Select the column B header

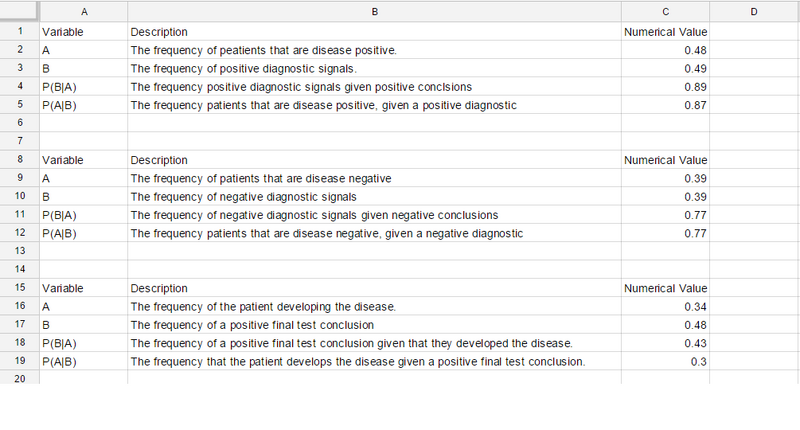pyautogui.click(x=374, y=11)
